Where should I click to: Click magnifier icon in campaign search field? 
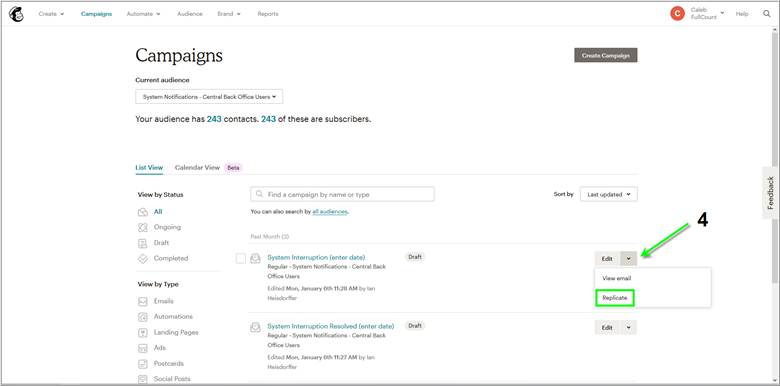(259, 194)
